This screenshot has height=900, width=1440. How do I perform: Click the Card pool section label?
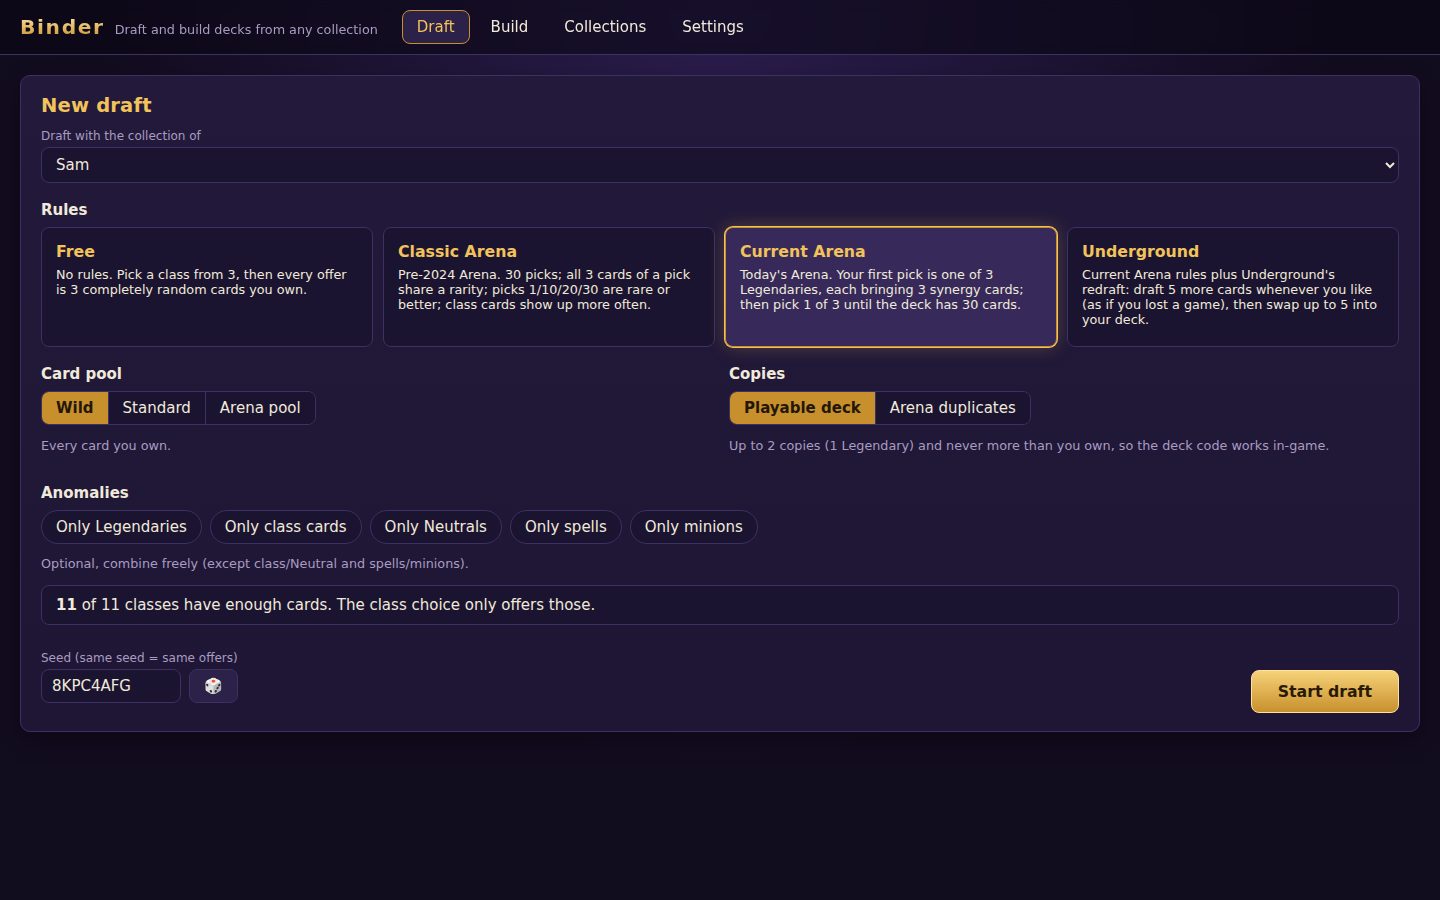(81, 374)
